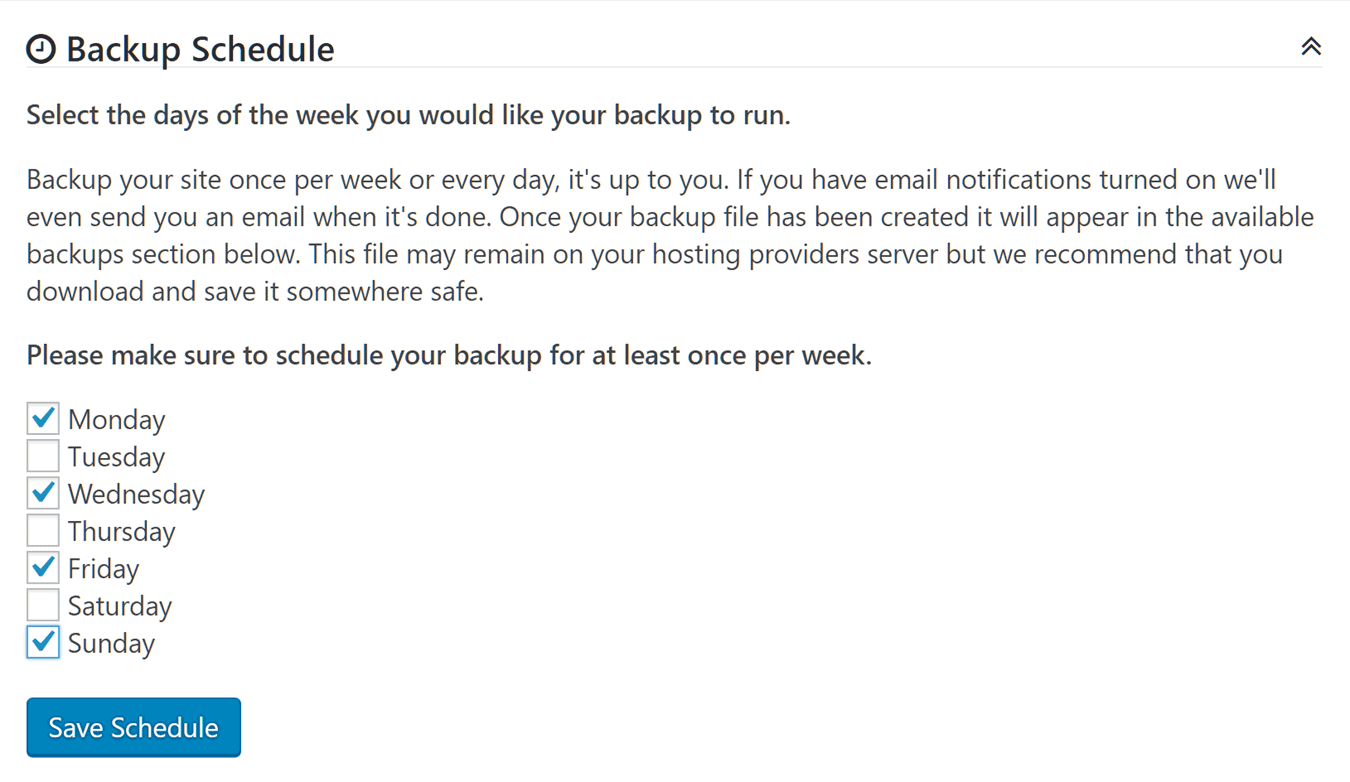Click the clock icon beside Backup Schedule

pyautogui.click(x=41, y=49)
